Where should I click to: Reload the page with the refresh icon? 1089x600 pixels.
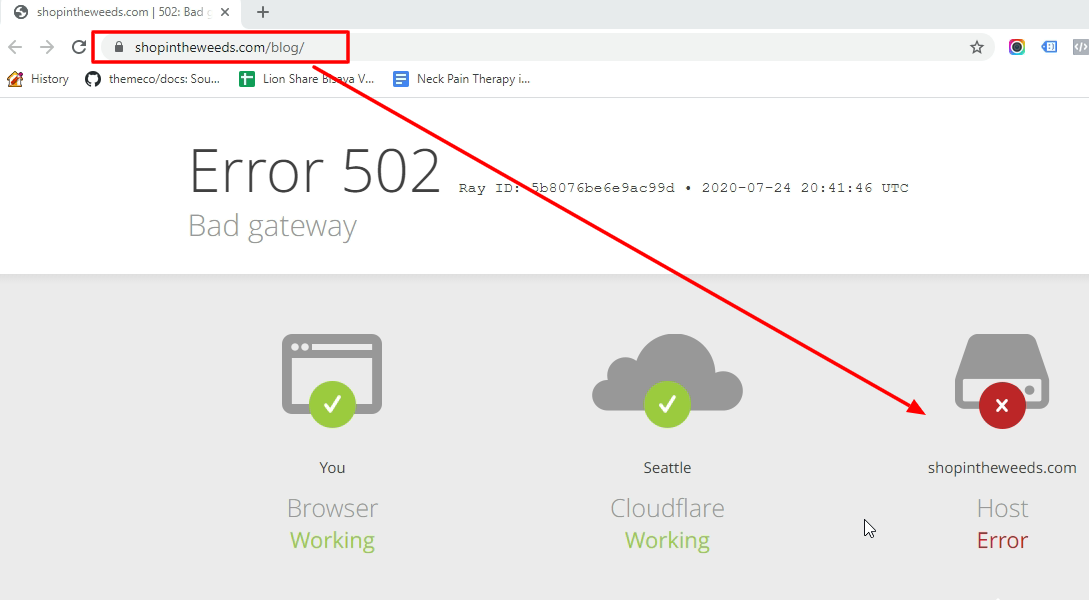79,47
